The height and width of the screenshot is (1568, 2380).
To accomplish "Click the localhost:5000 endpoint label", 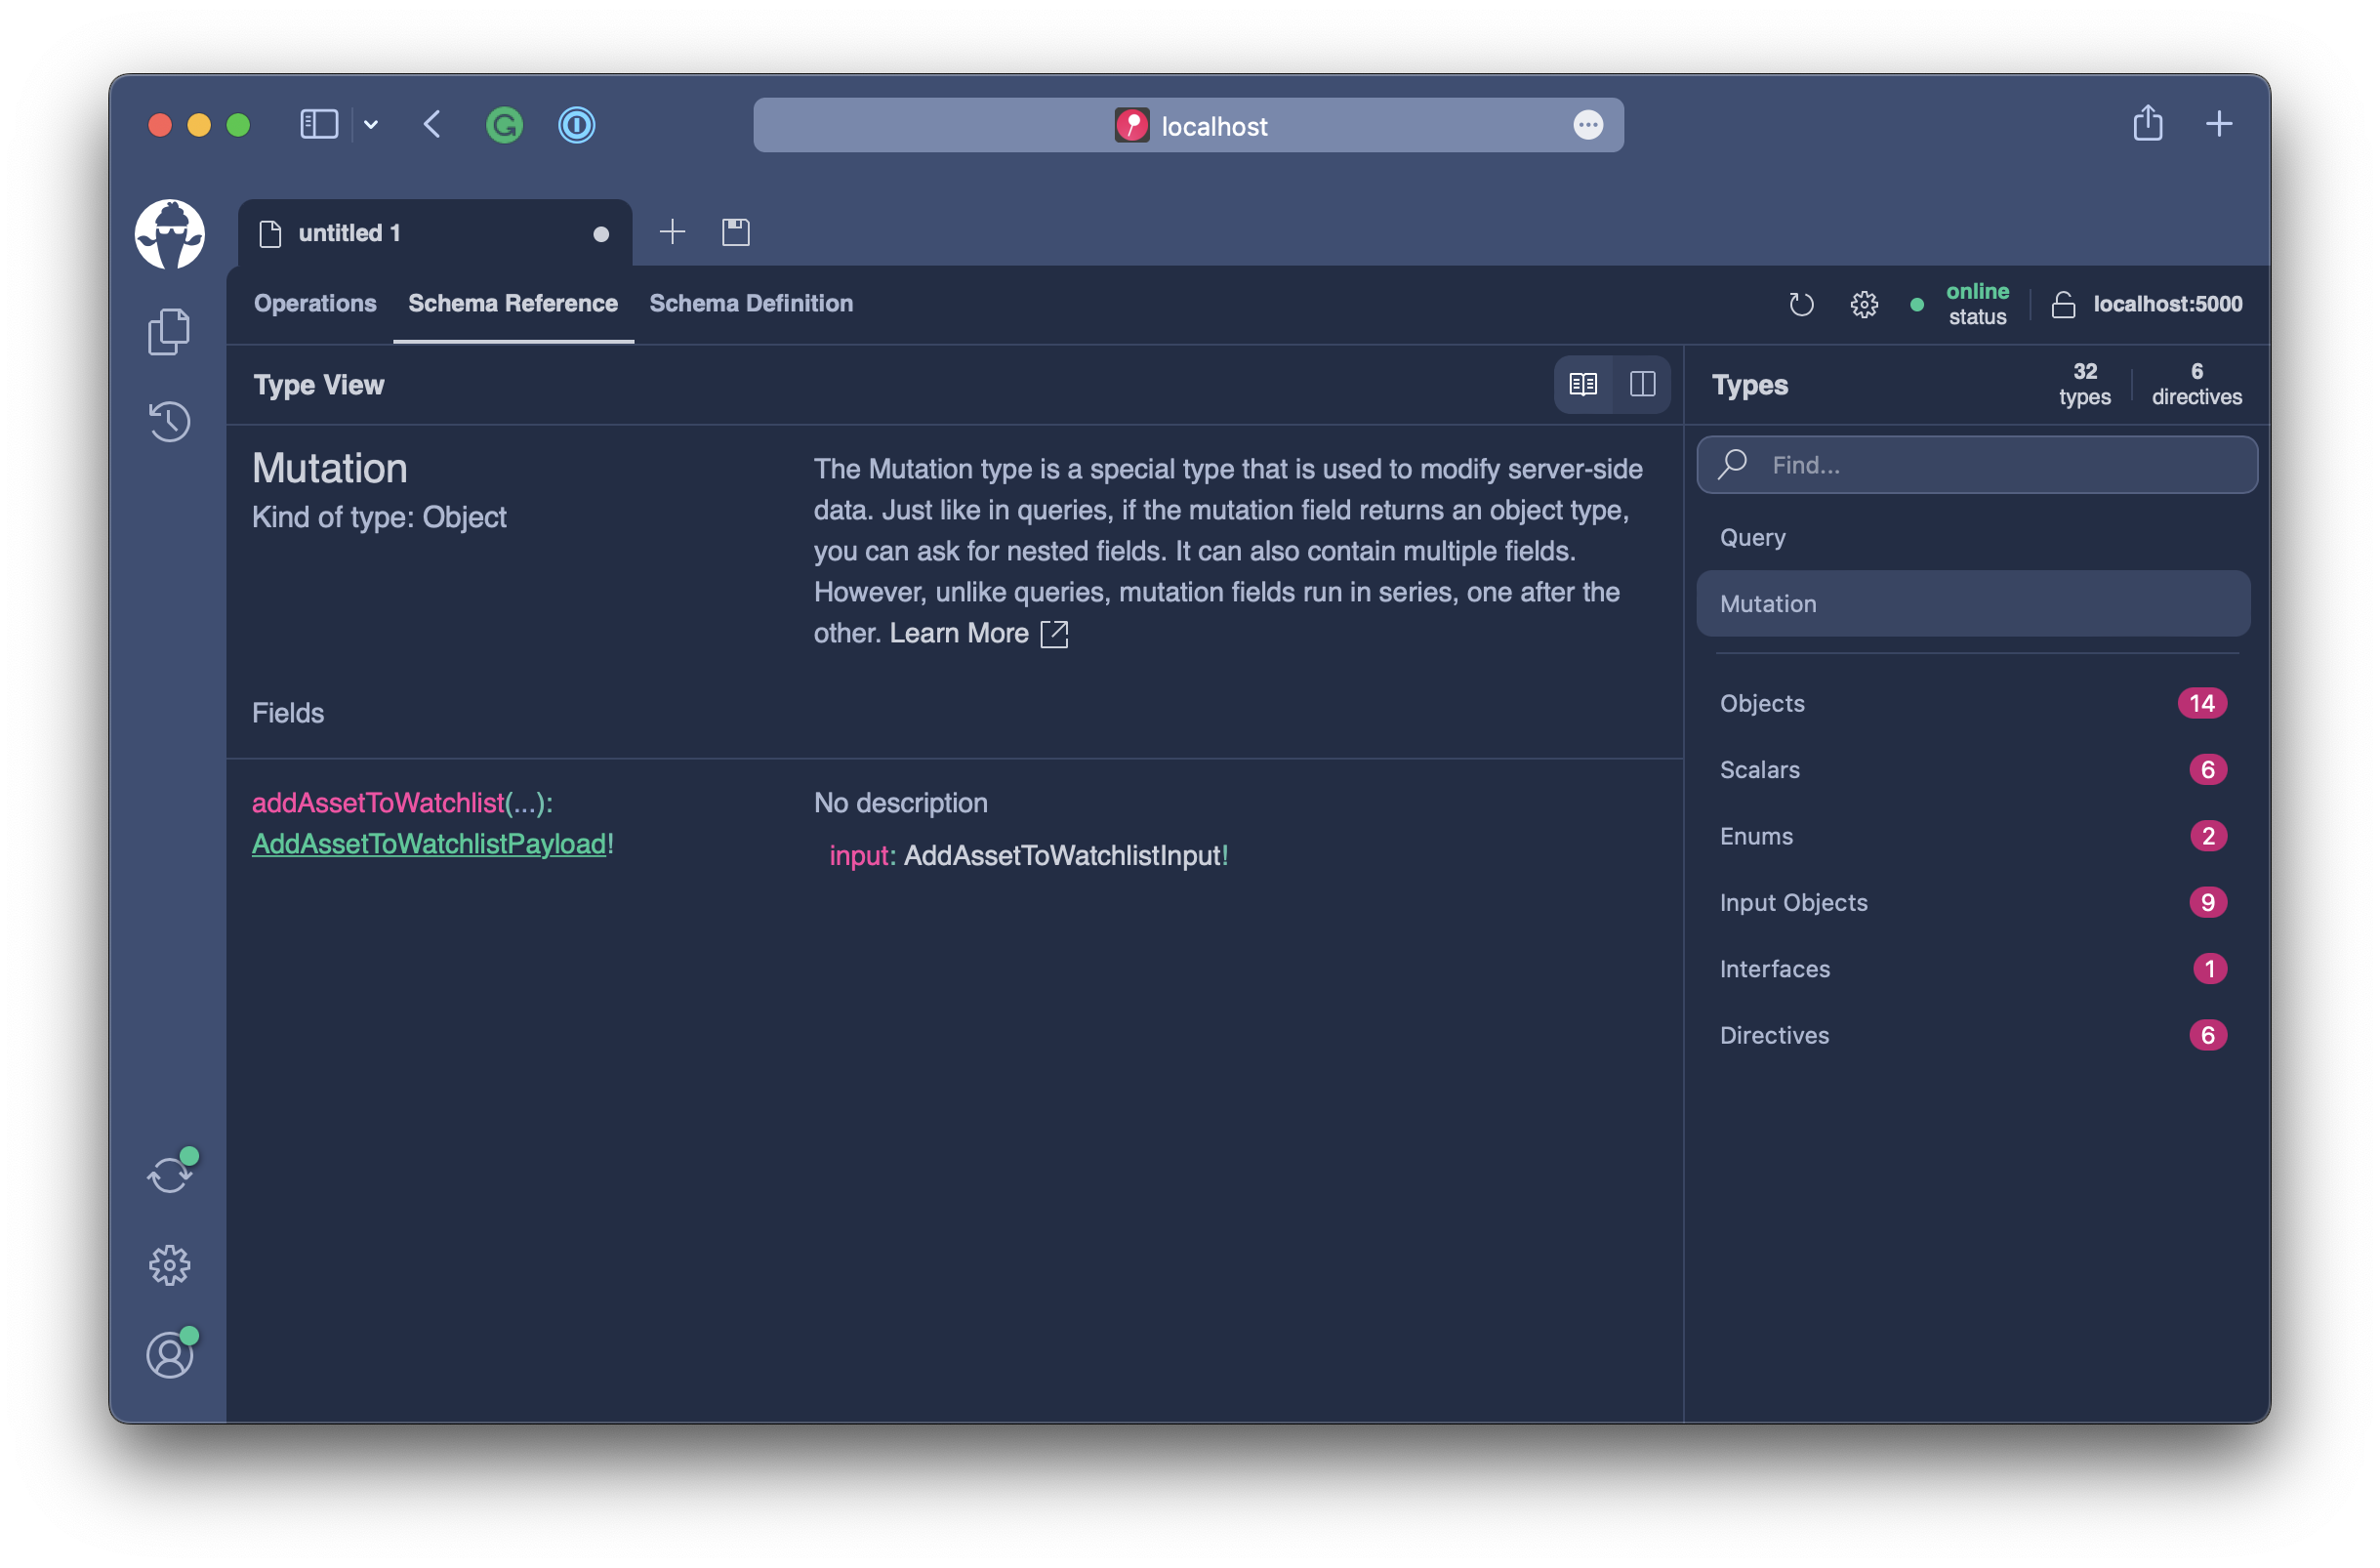I will point(2168,304).
